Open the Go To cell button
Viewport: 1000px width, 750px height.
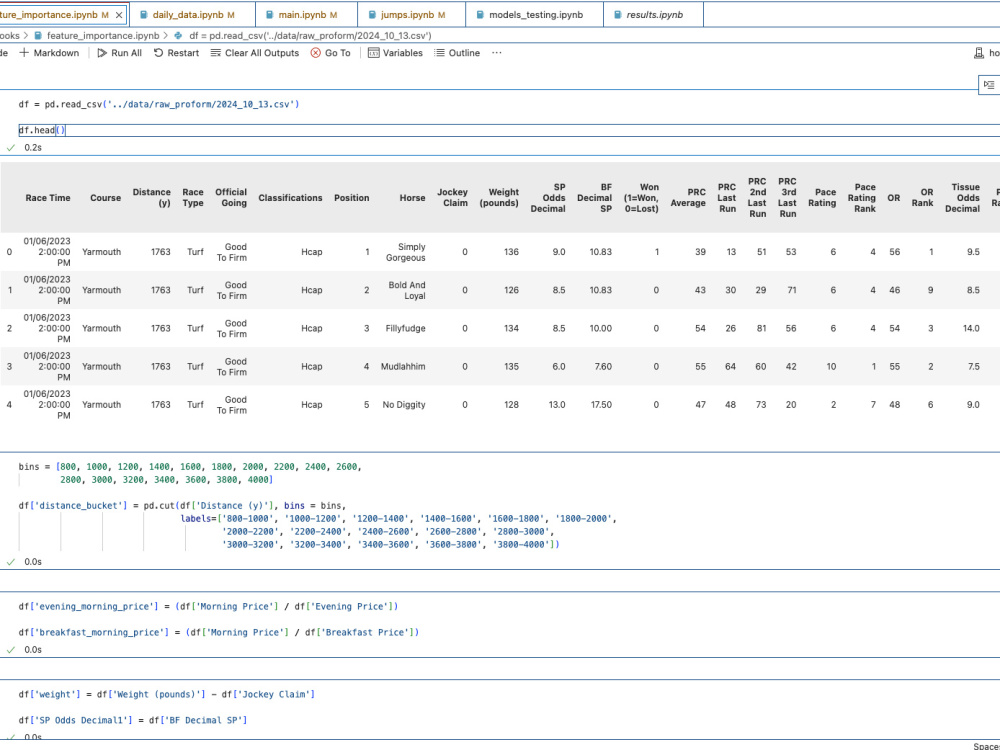click(330, 53)
